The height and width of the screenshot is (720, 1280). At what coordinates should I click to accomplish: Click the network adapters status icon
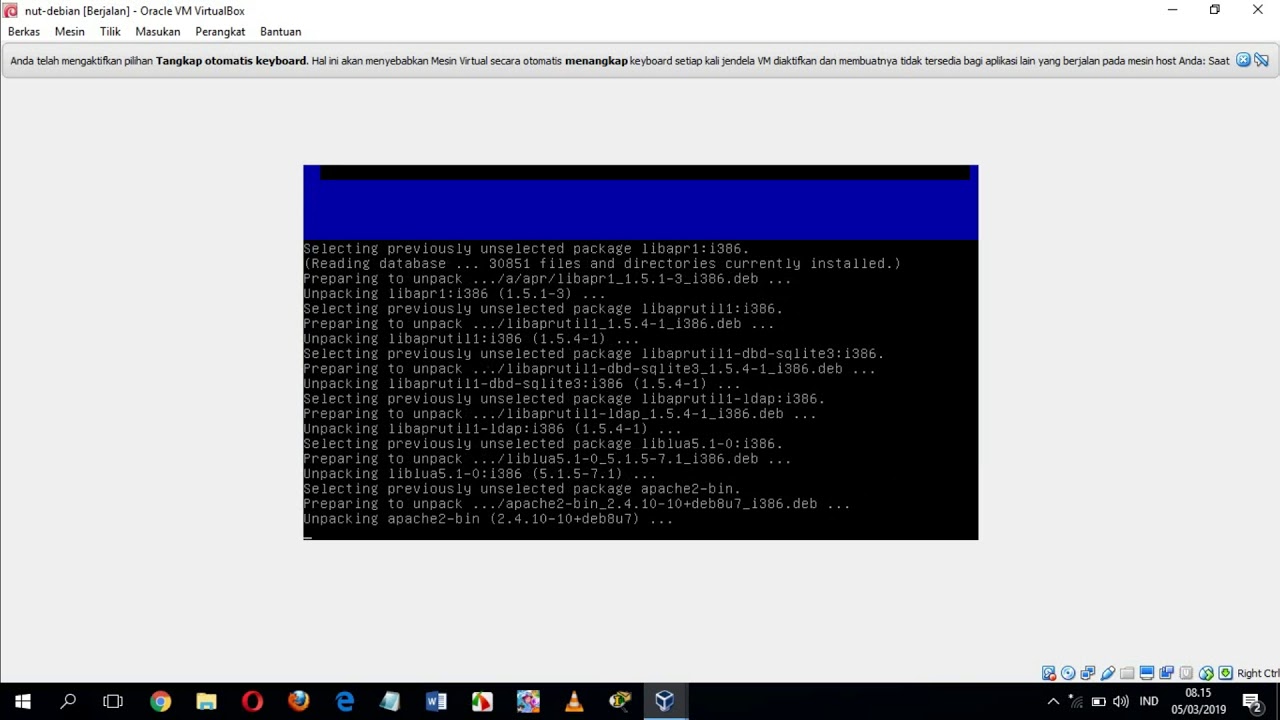1087,673
